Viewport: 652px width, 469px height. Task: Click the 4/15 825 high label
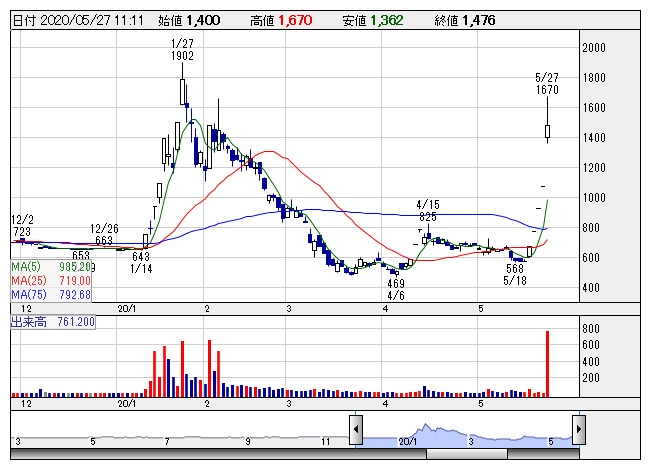tap(427, 210)
